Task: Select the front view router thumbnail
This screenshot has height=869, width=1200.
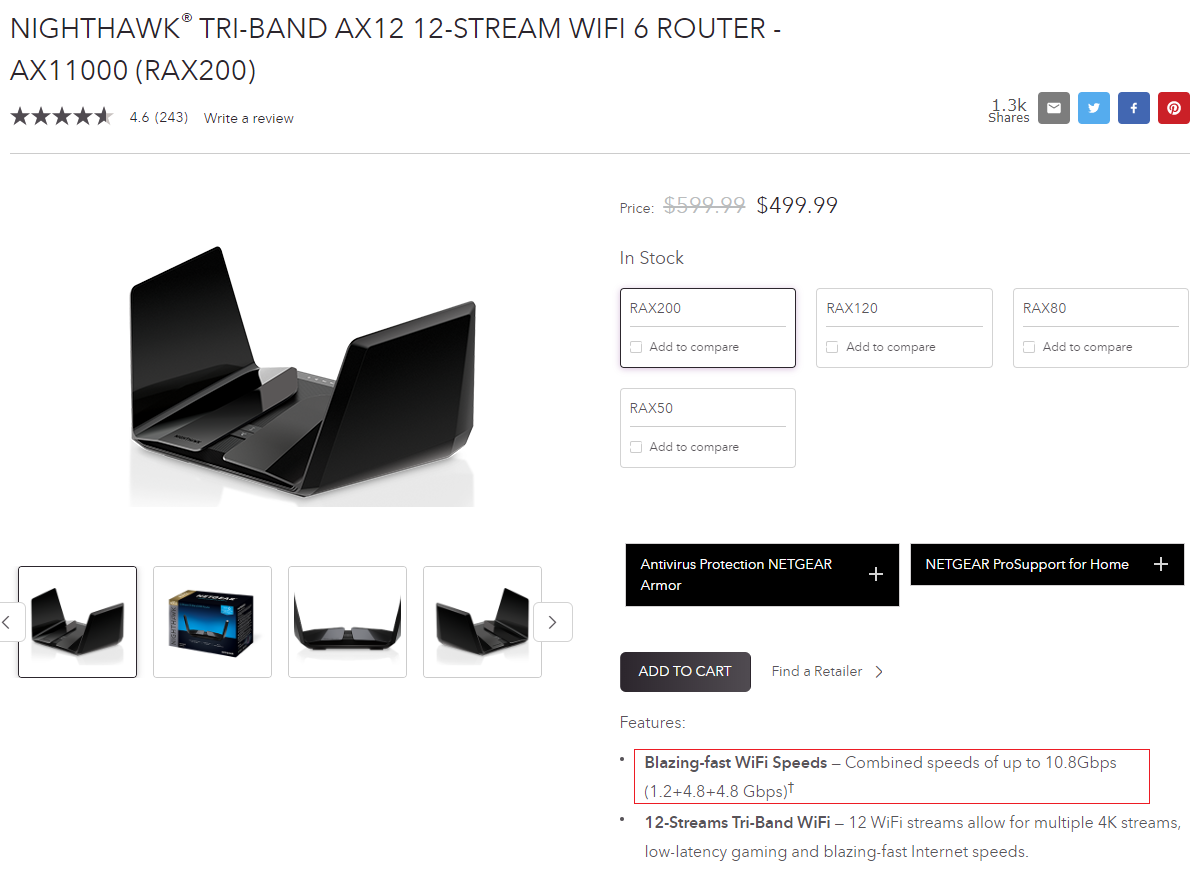Action: click(347, 622)
